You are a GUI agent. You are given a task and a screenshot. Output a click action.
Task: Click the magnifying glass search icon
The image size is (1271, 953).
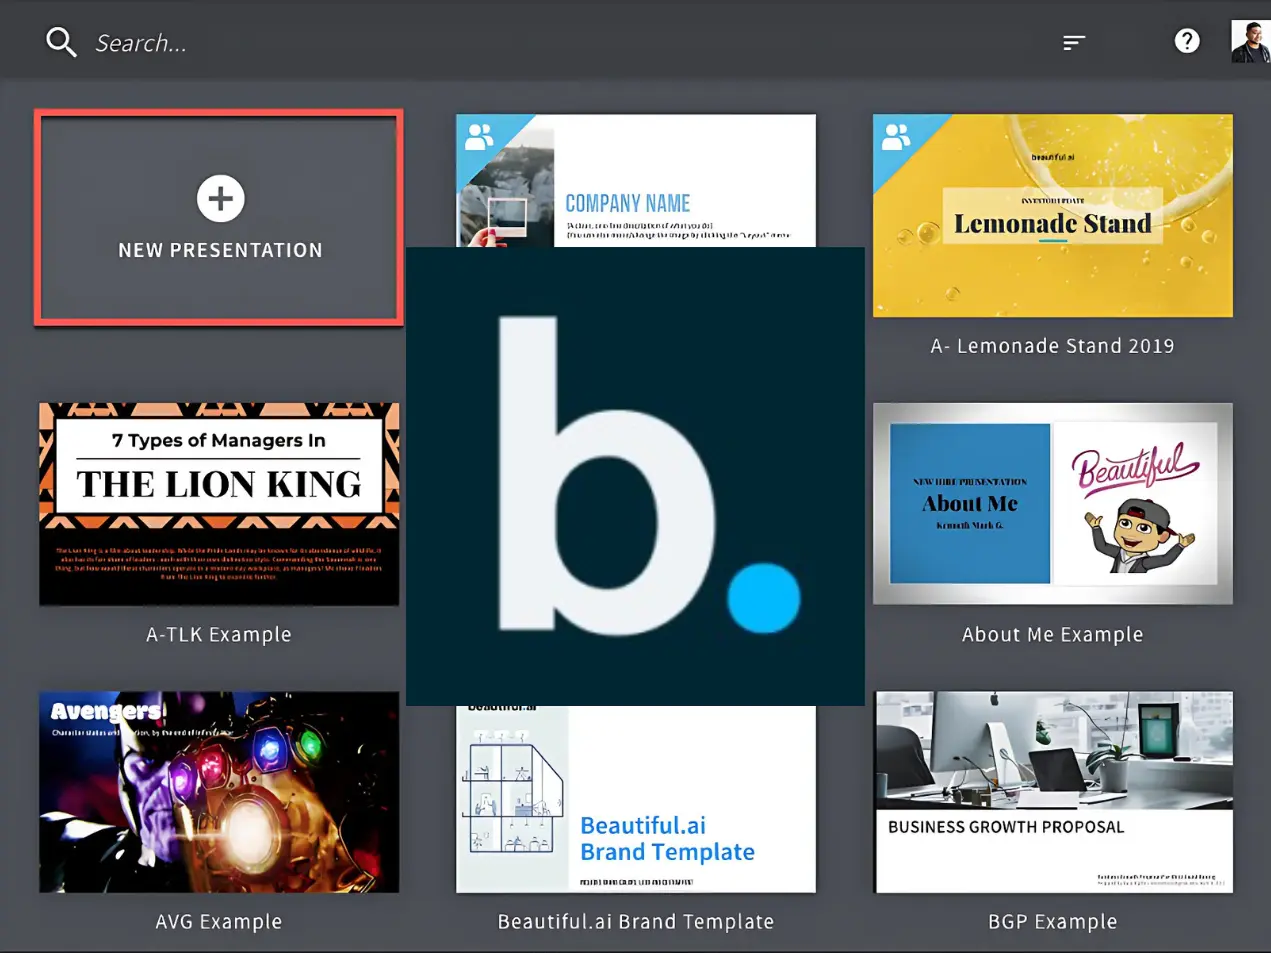61,42
